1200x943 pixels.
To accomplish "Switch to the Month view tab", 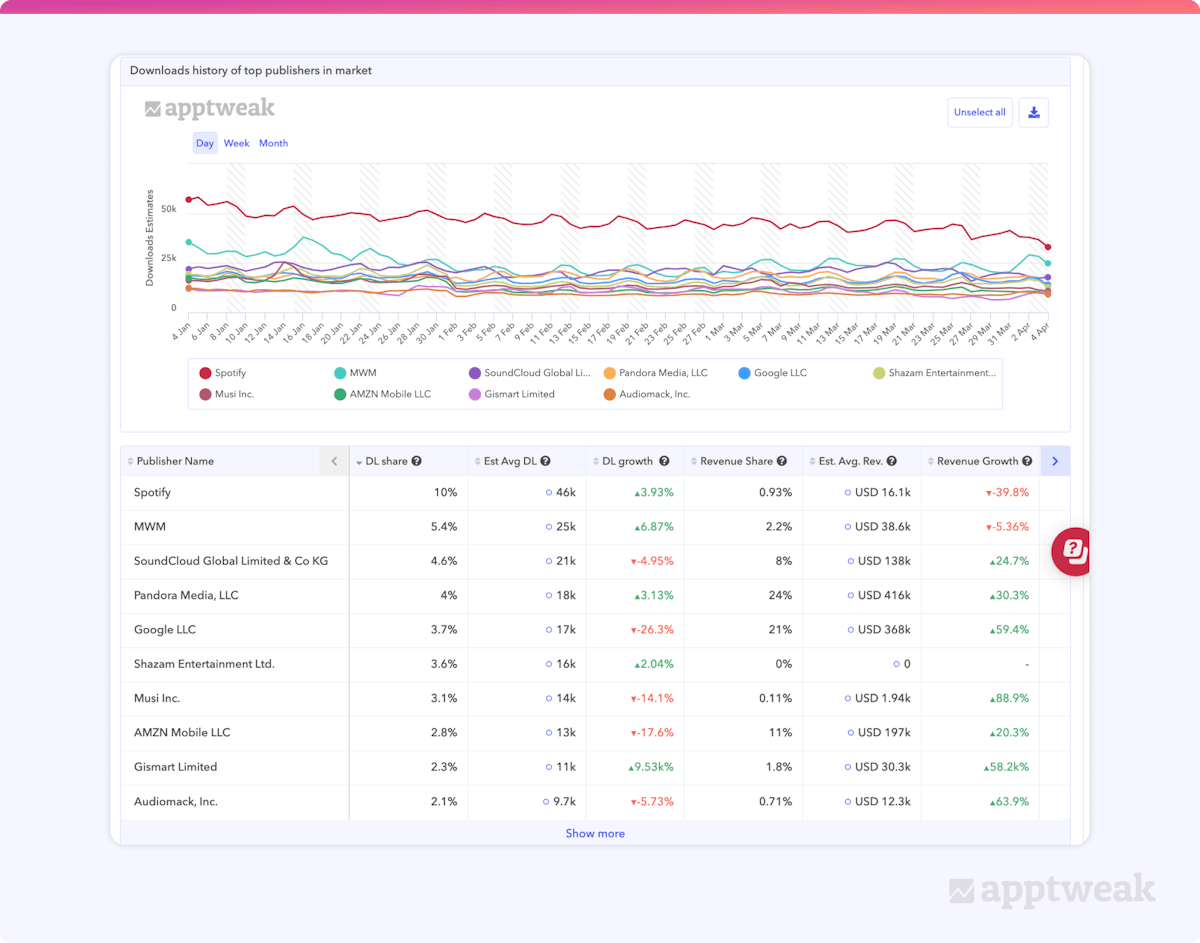I will 273,143.
